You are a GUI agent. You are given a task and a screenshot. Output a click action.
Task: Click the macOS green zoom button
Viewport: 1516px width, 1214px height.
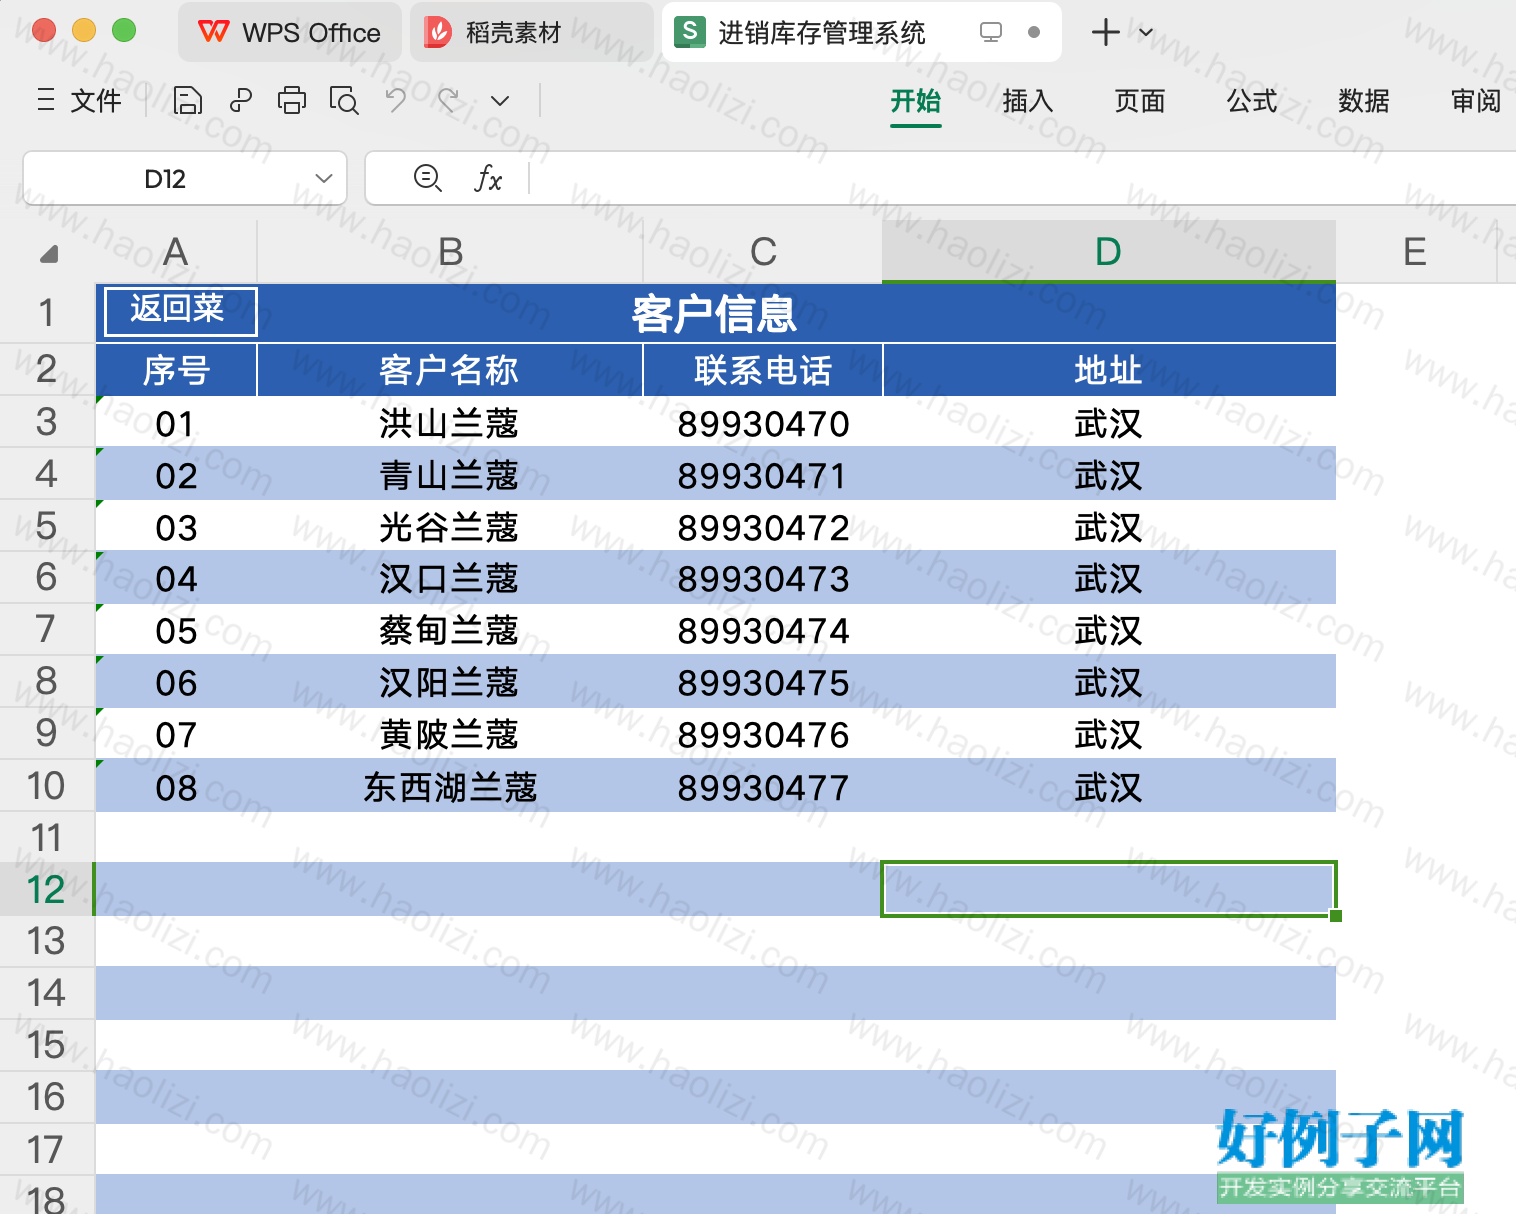click(x=124, y=30)
